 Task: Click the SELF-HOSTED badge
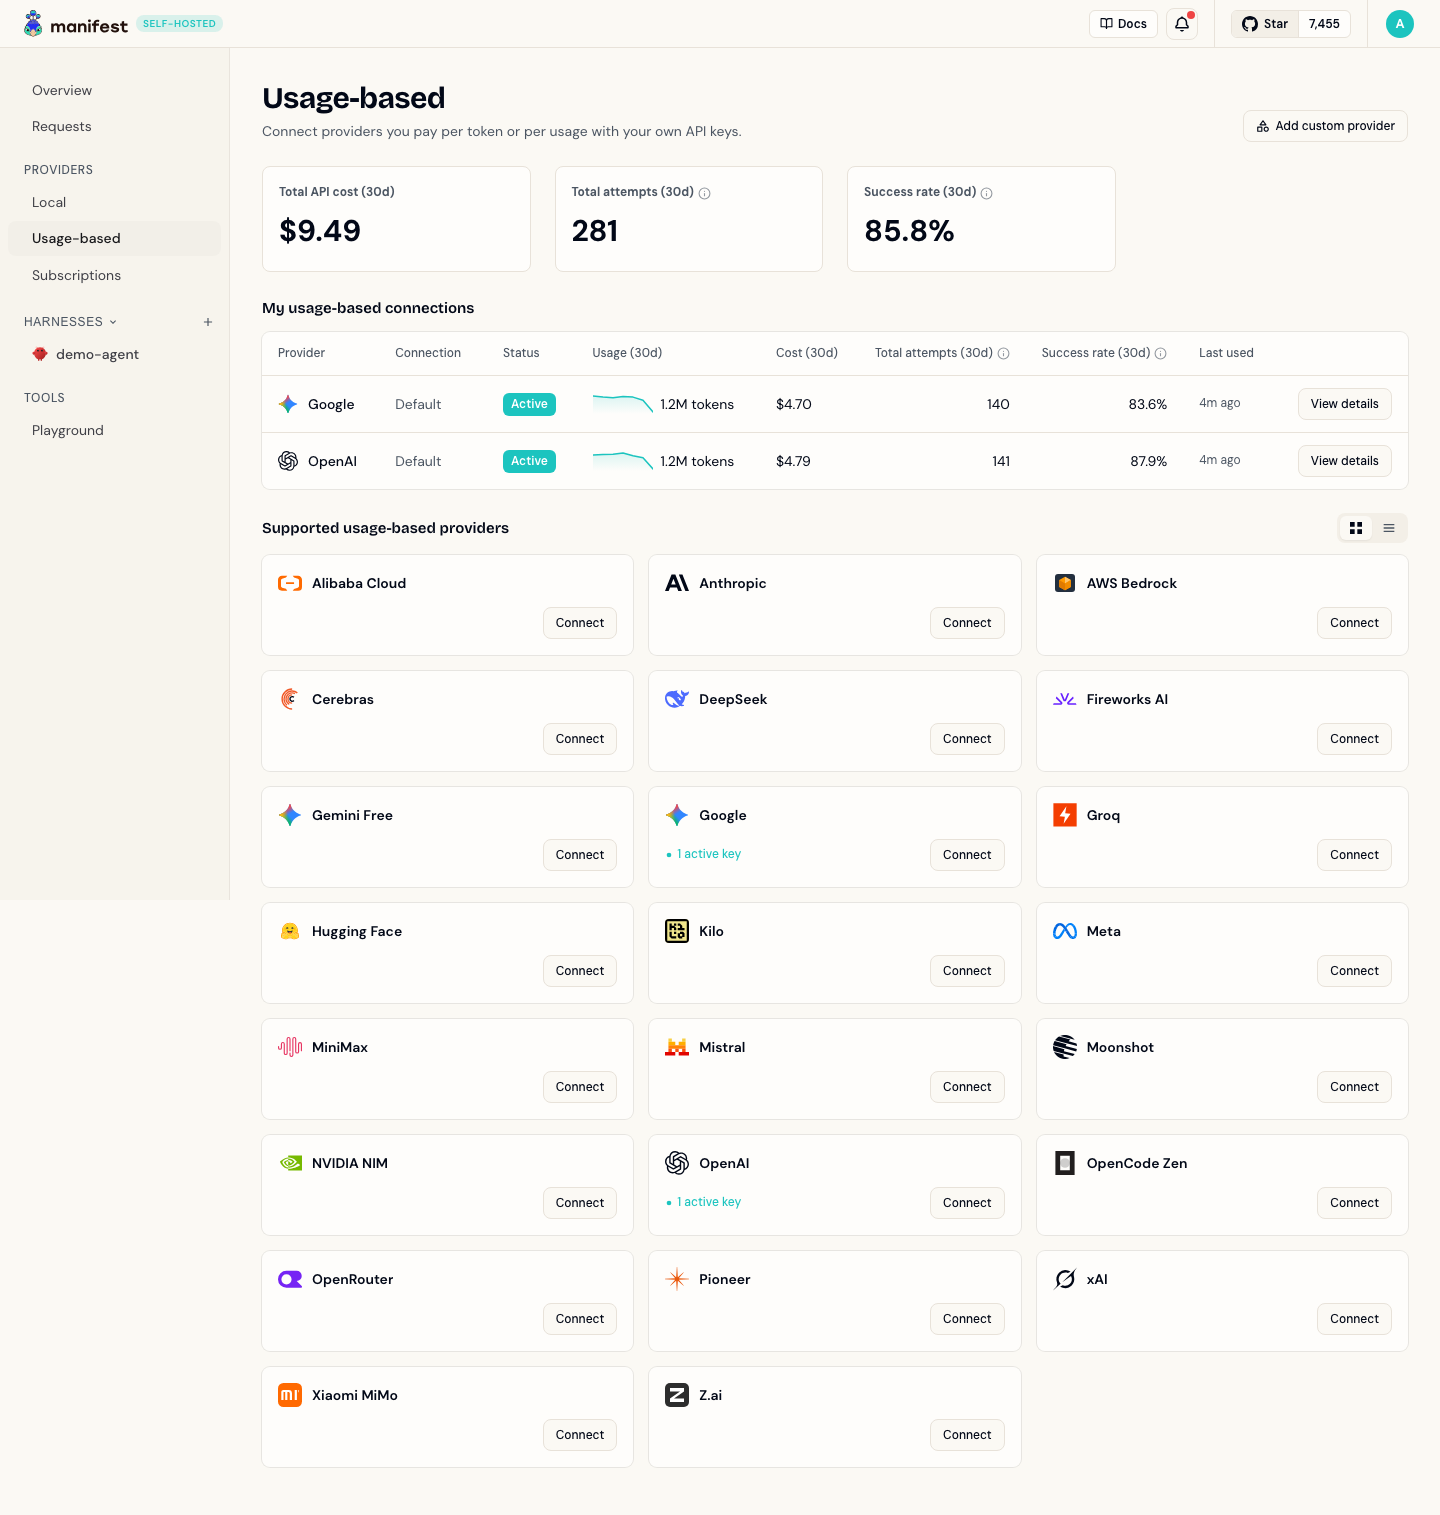tap(179, 24)
